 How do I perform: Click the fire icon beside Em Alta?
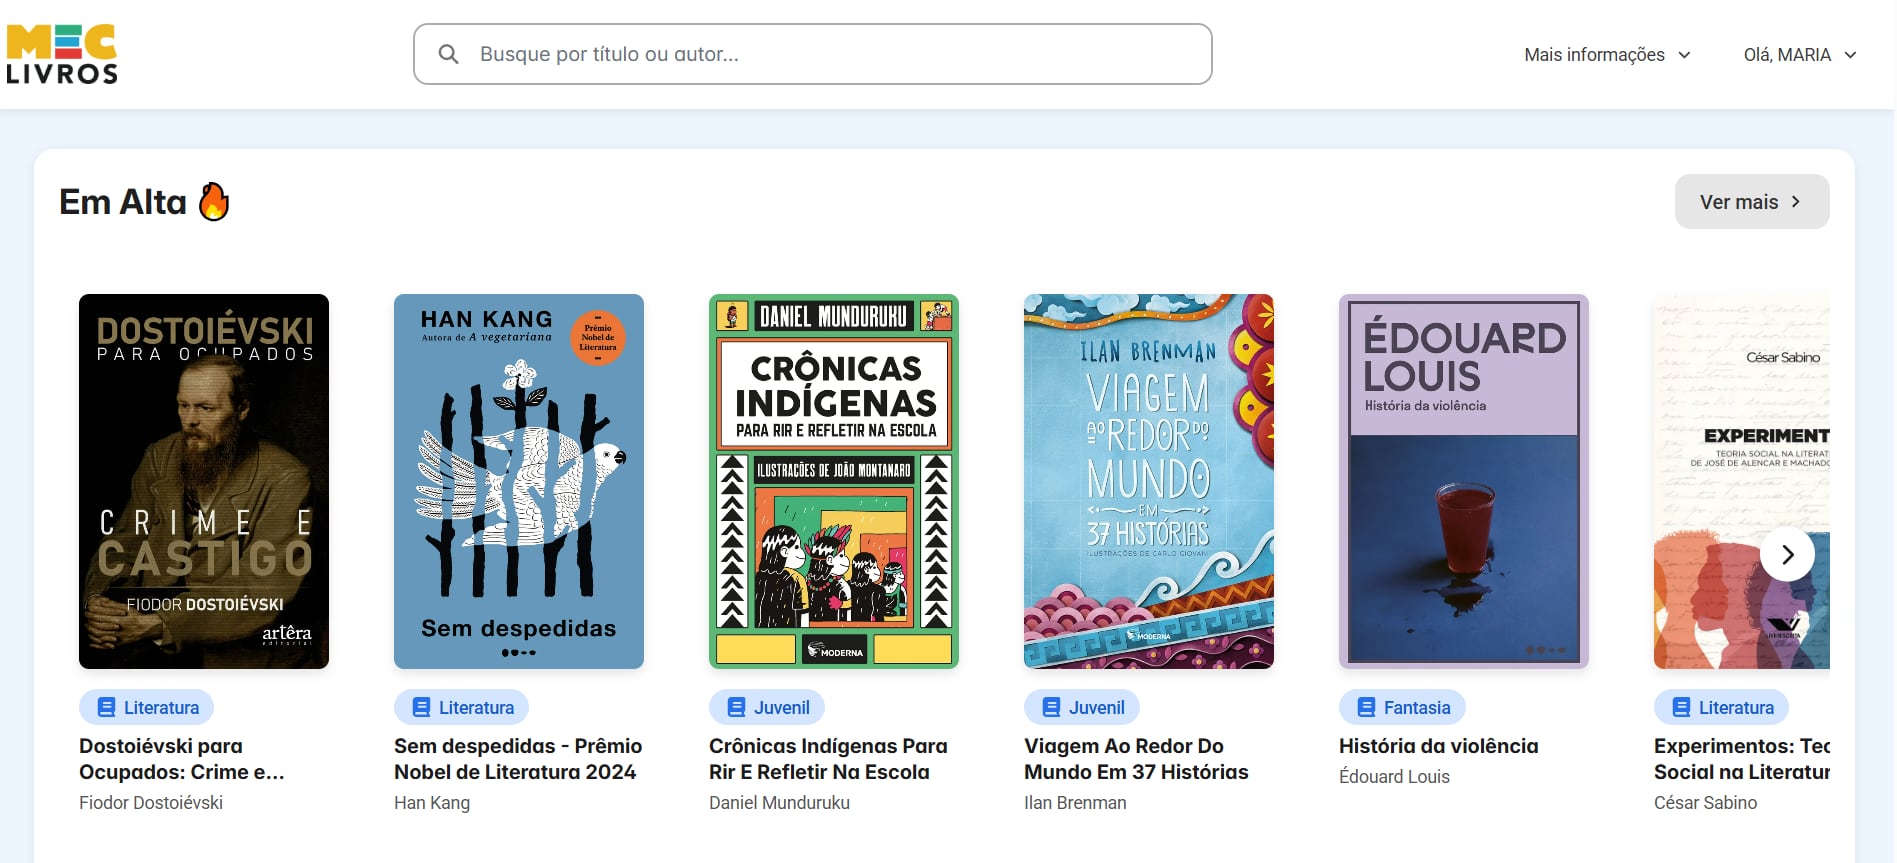pos(214,201)
